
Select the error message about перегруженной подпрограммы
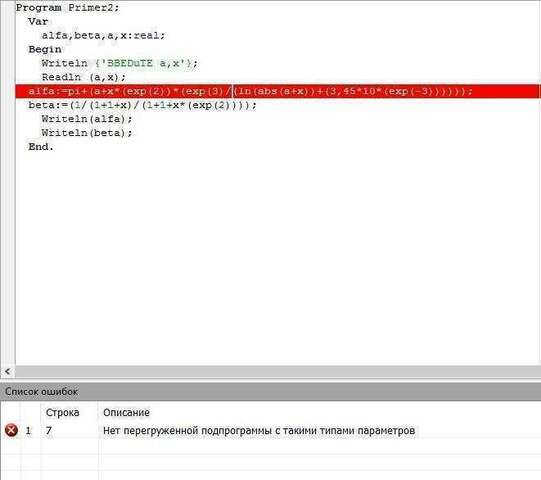tap(259, 431)
